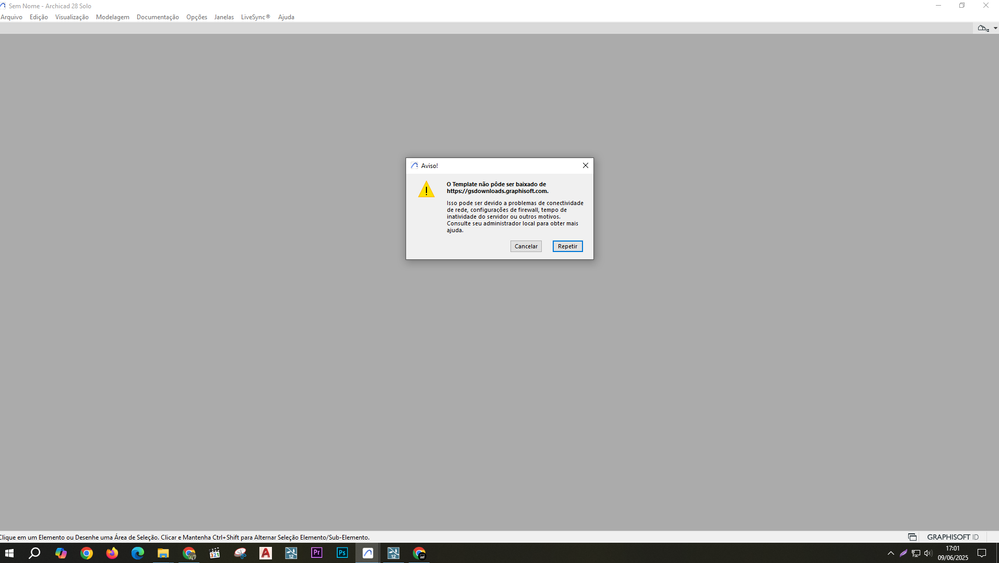Open the Windows notification center icon

pos(982,553)
